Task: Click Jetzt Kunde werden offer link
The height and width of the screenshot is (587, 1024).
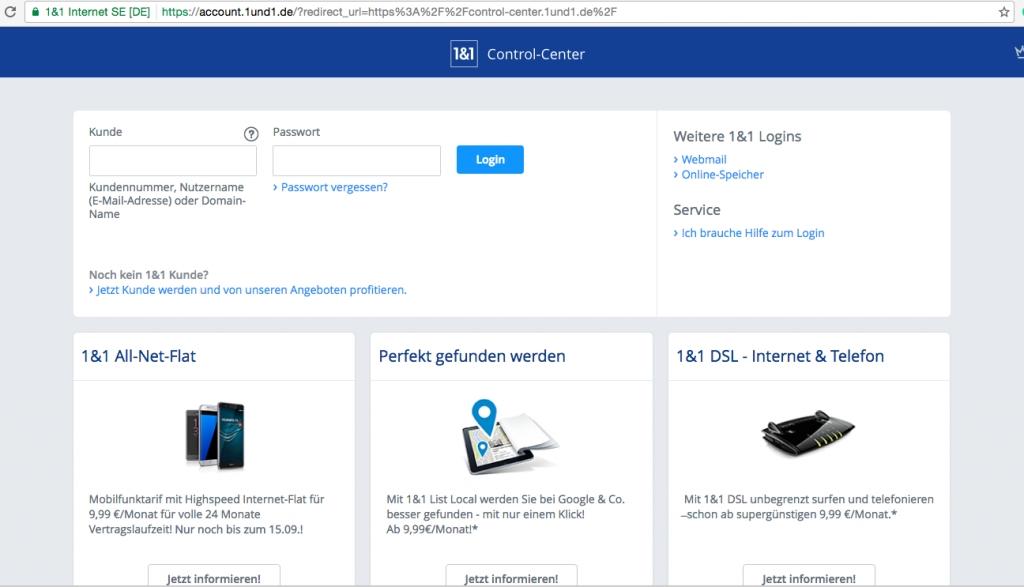Action: (x=251, y=290)
